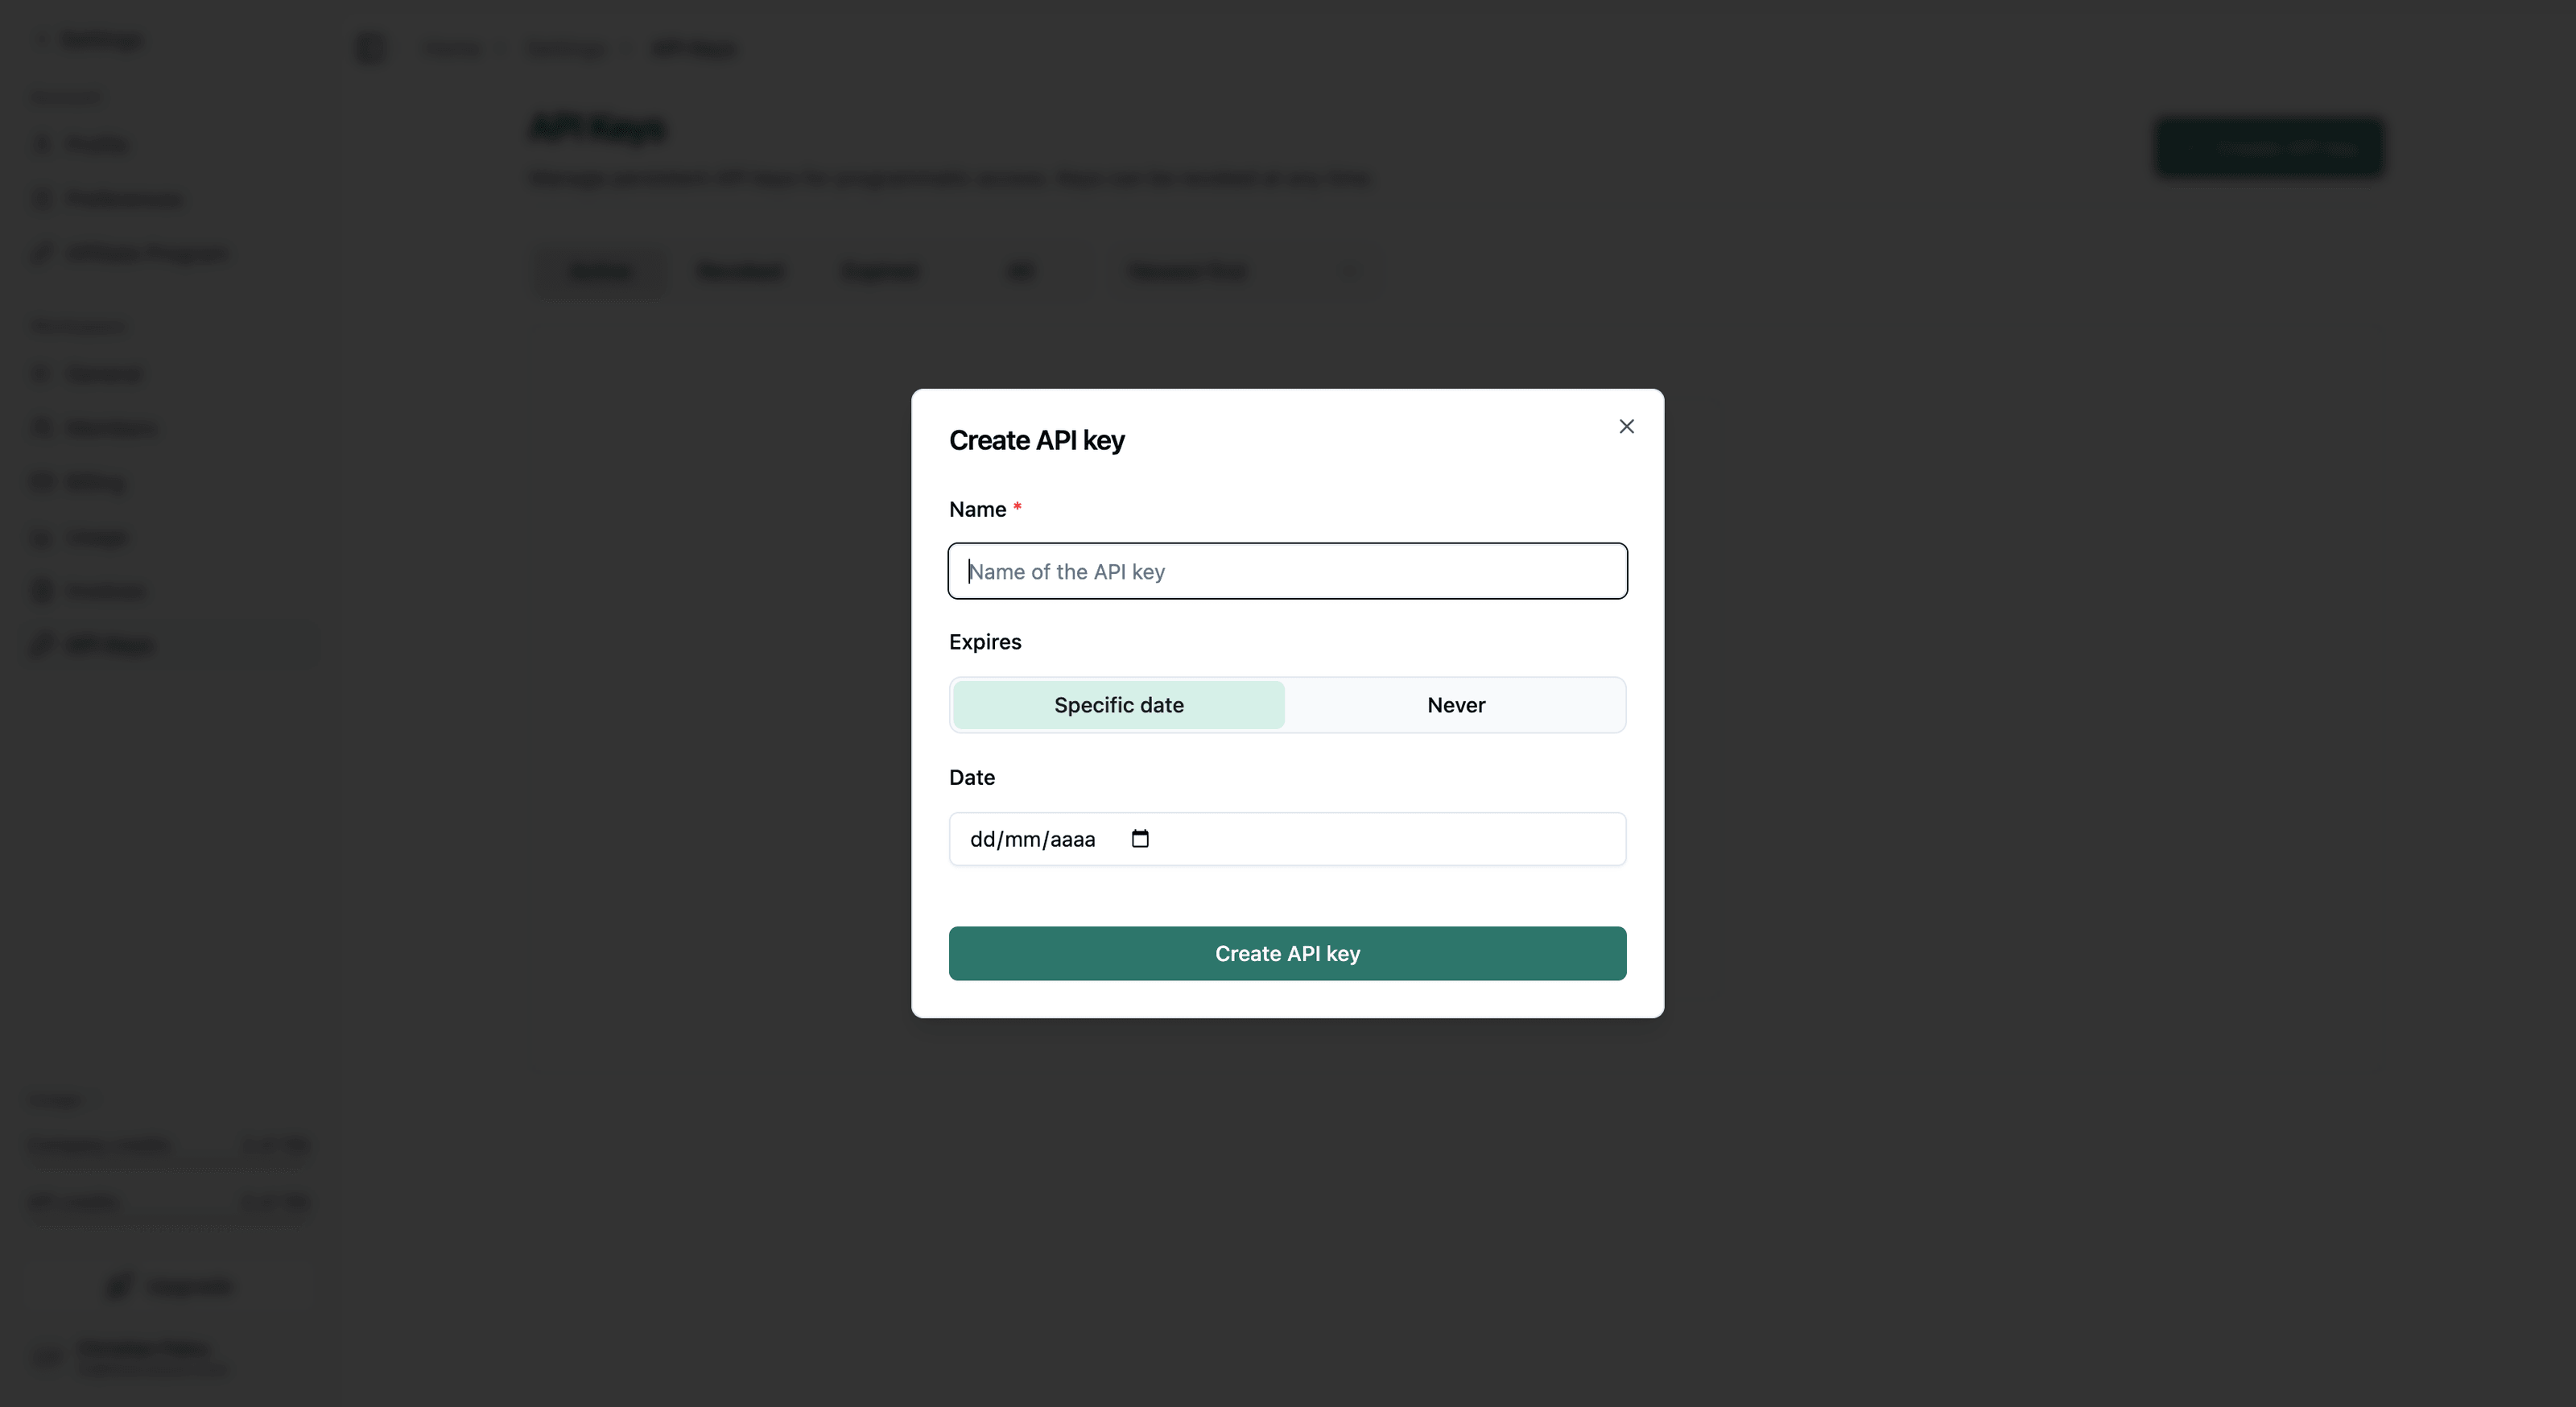Close the Create API key dialog

(1626, 427)
